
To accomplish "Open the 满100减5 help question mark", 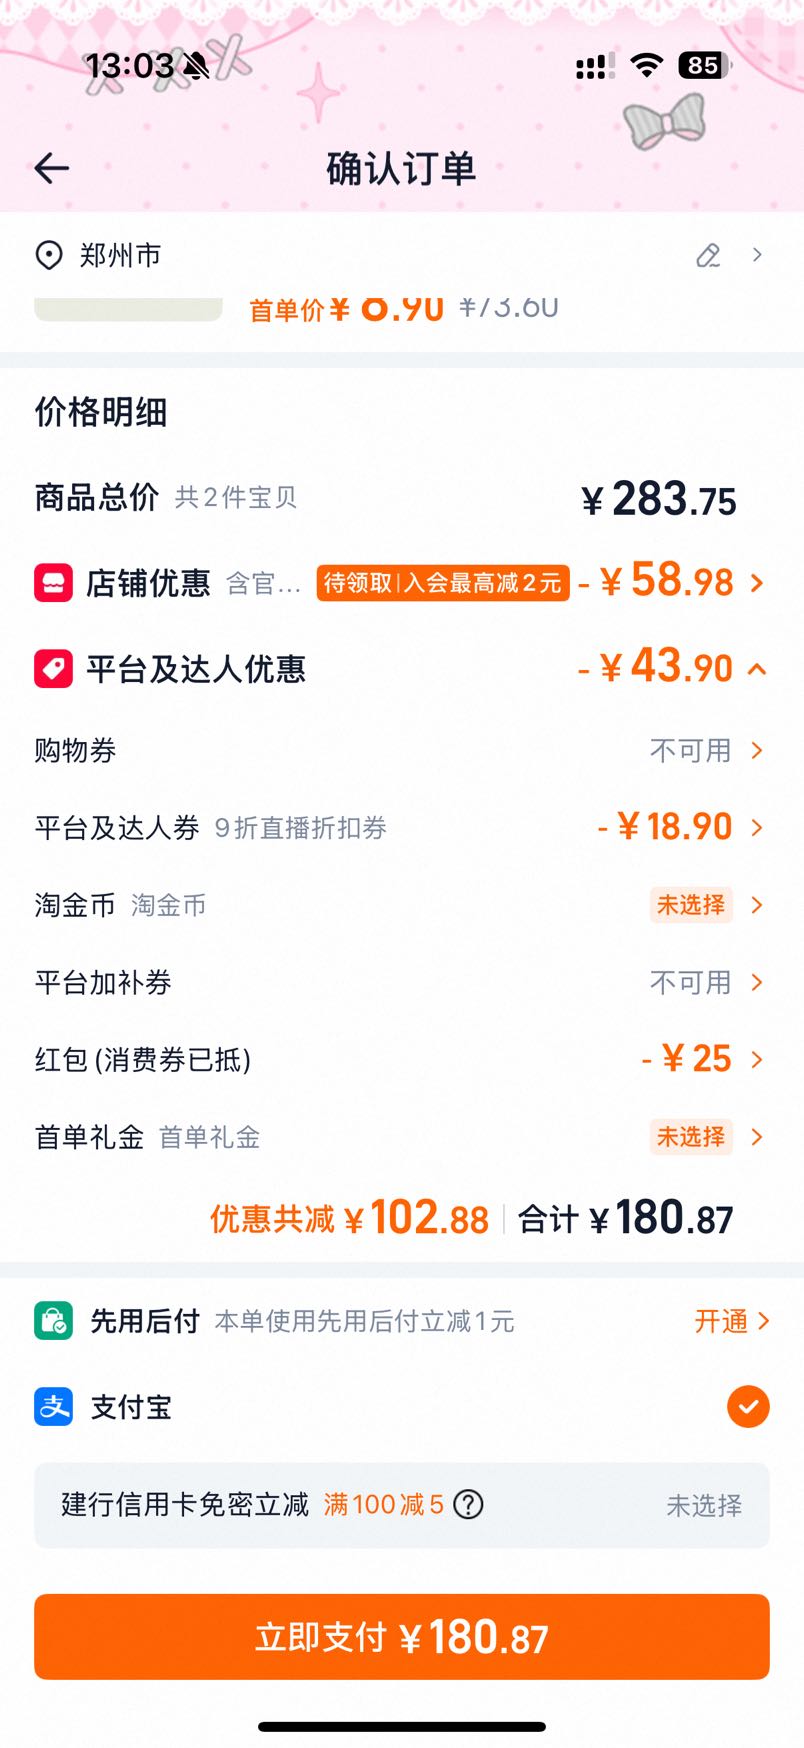I will (x=468, y=1504).
